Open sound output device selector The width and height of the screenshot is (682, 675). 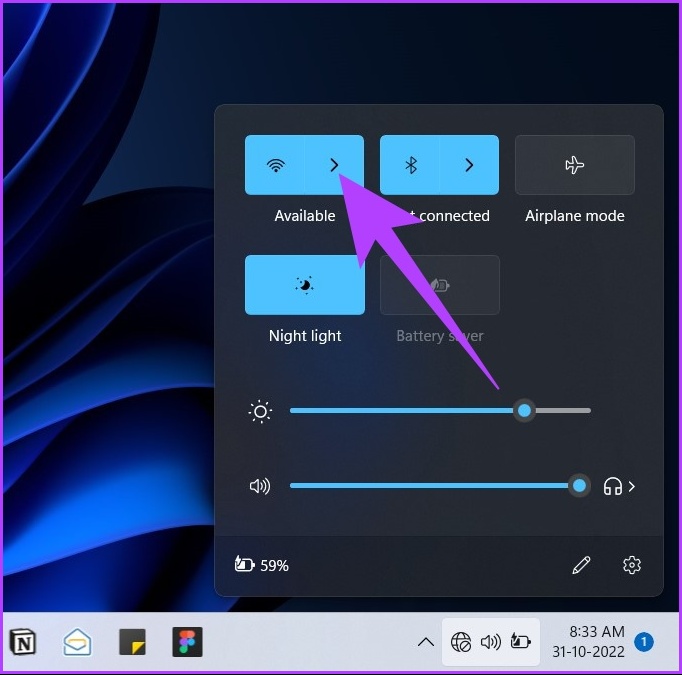[x=620, y=486]
